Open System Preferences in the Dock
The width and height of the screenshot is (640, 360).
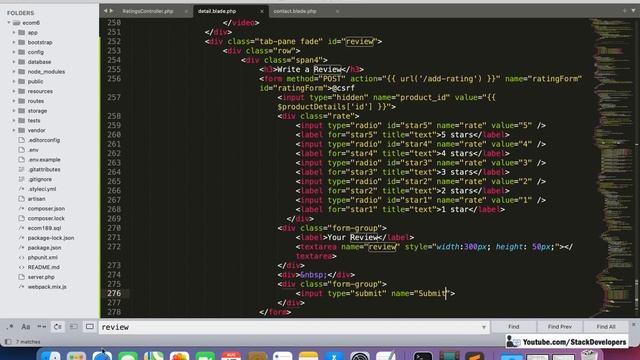tap(360, 356)
